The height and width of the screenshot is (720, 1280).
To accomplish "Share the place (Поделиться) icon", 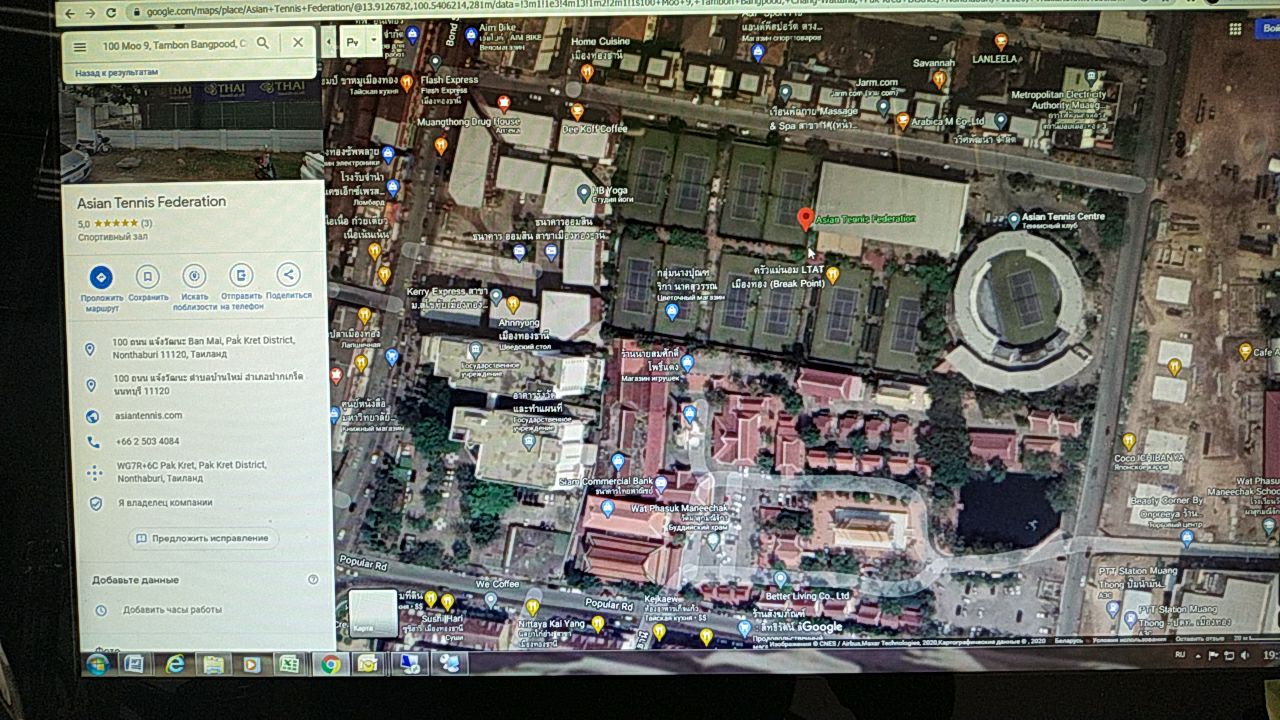I will [x=288, y=274].
